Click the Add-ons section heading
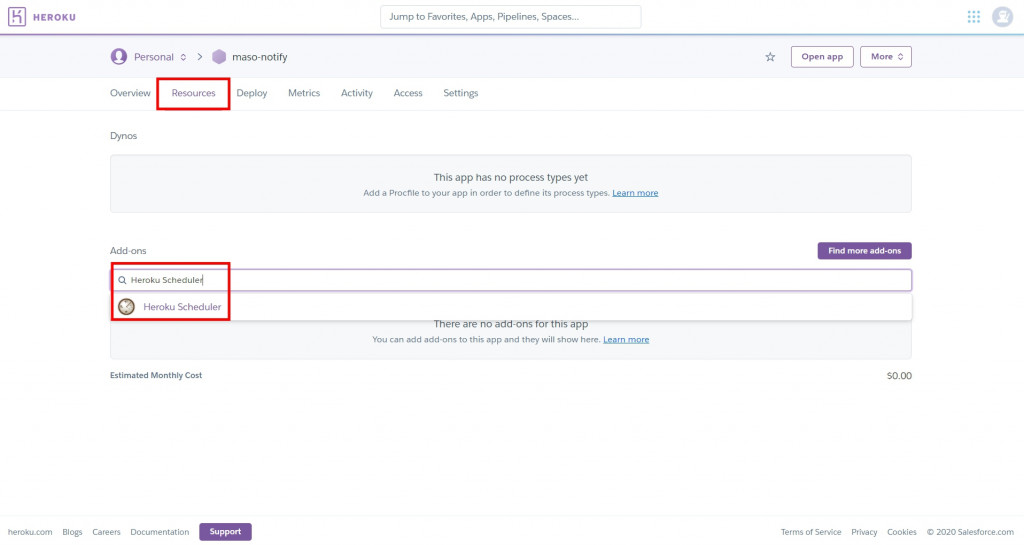Image resolution: width=1024 pixels, height=545 pixels. [128, 251]
